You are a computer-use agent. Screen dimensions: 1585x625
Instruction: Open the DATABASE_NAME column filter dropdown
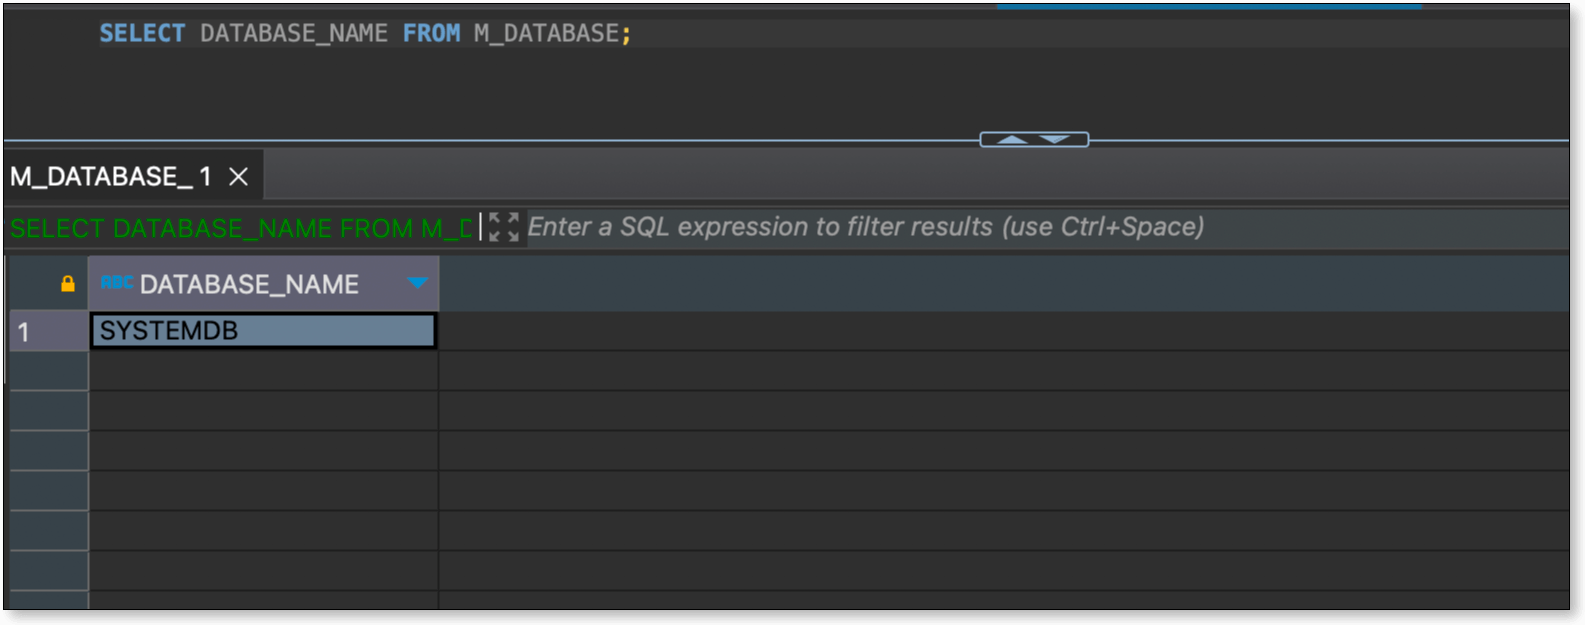(418, 283)
